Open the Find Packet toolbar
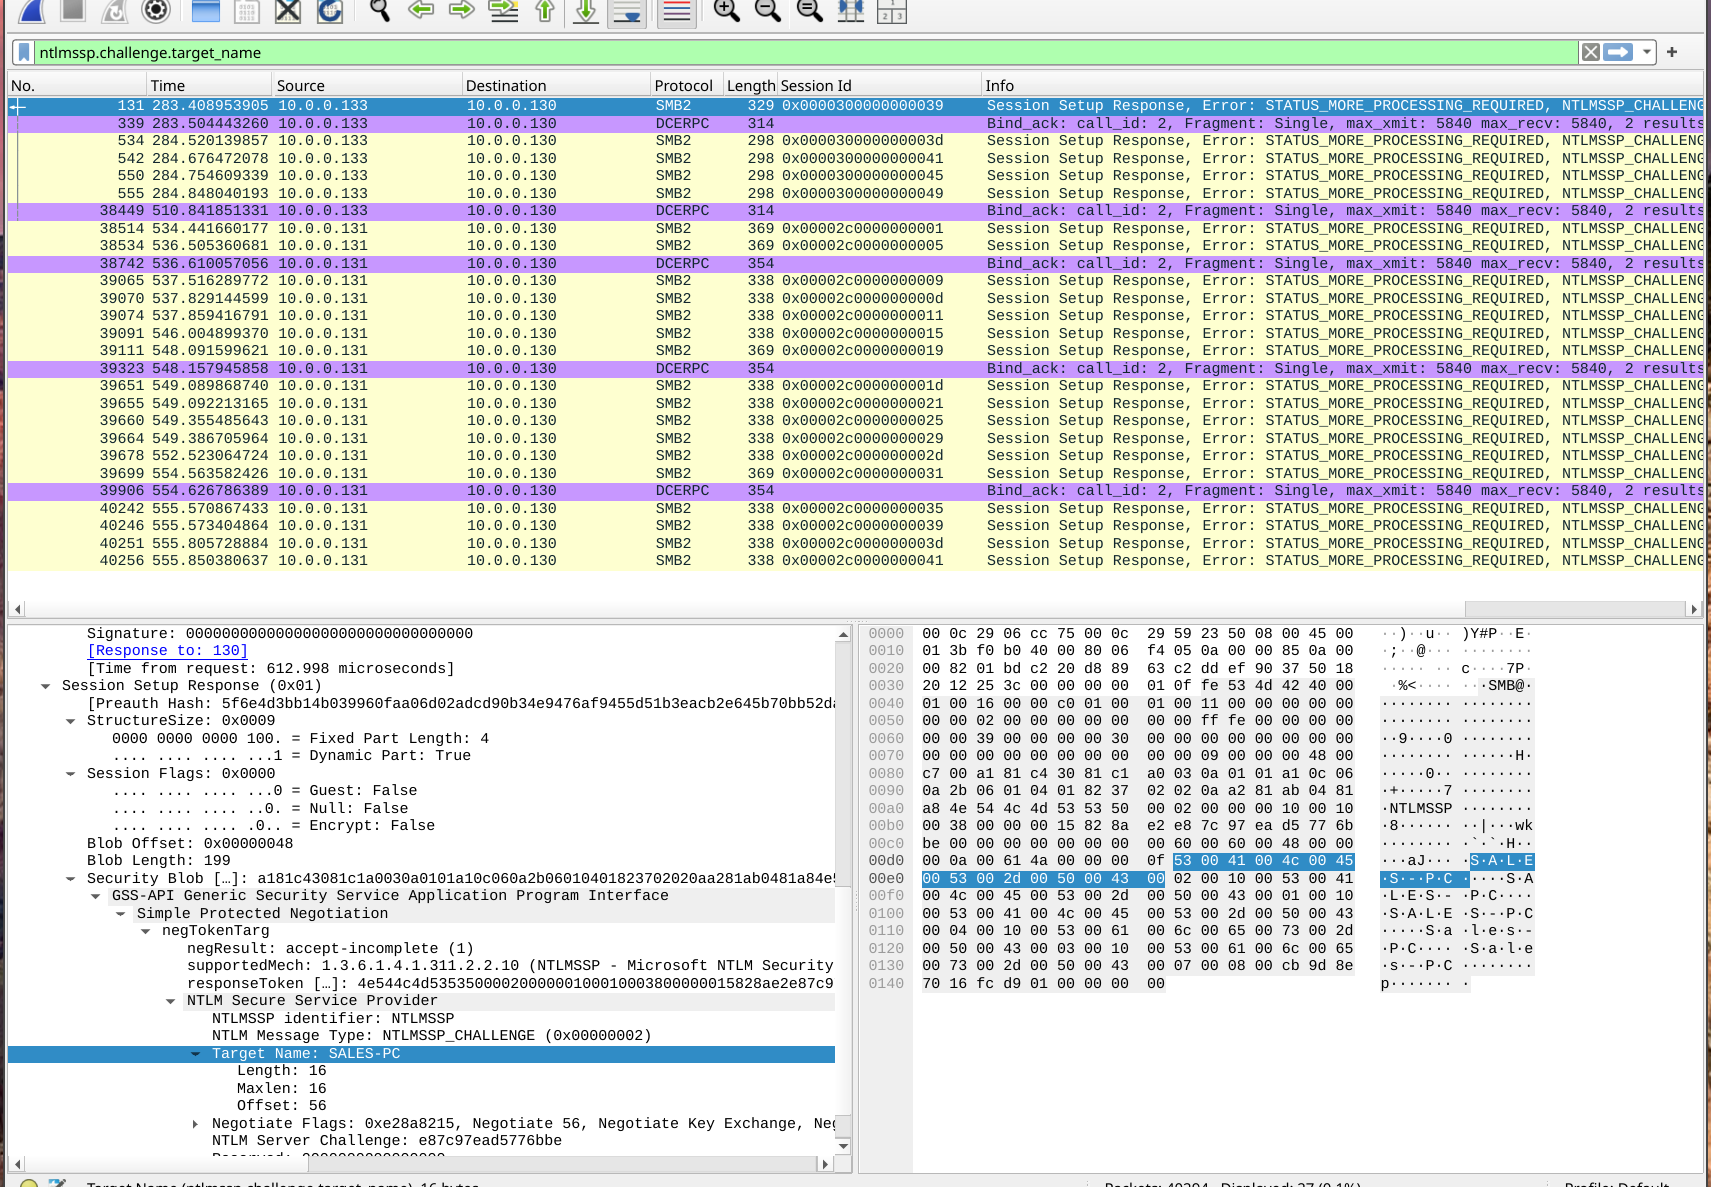The height and width of the screenshot is (1187, 1711). coord(379,12)
